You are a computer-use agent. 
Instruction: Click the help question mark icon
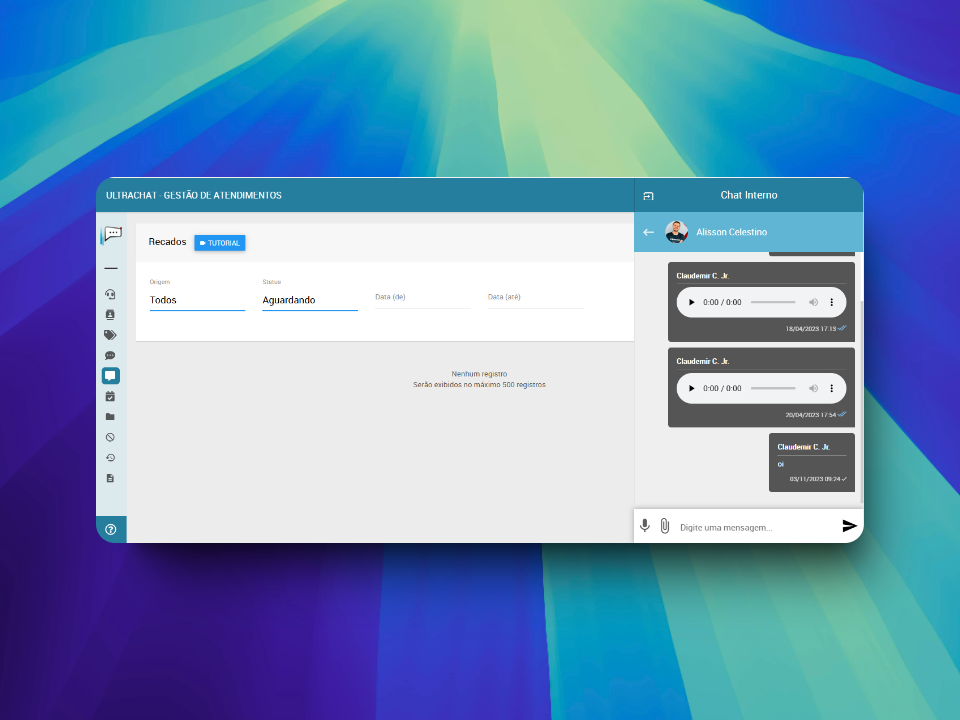111,529
